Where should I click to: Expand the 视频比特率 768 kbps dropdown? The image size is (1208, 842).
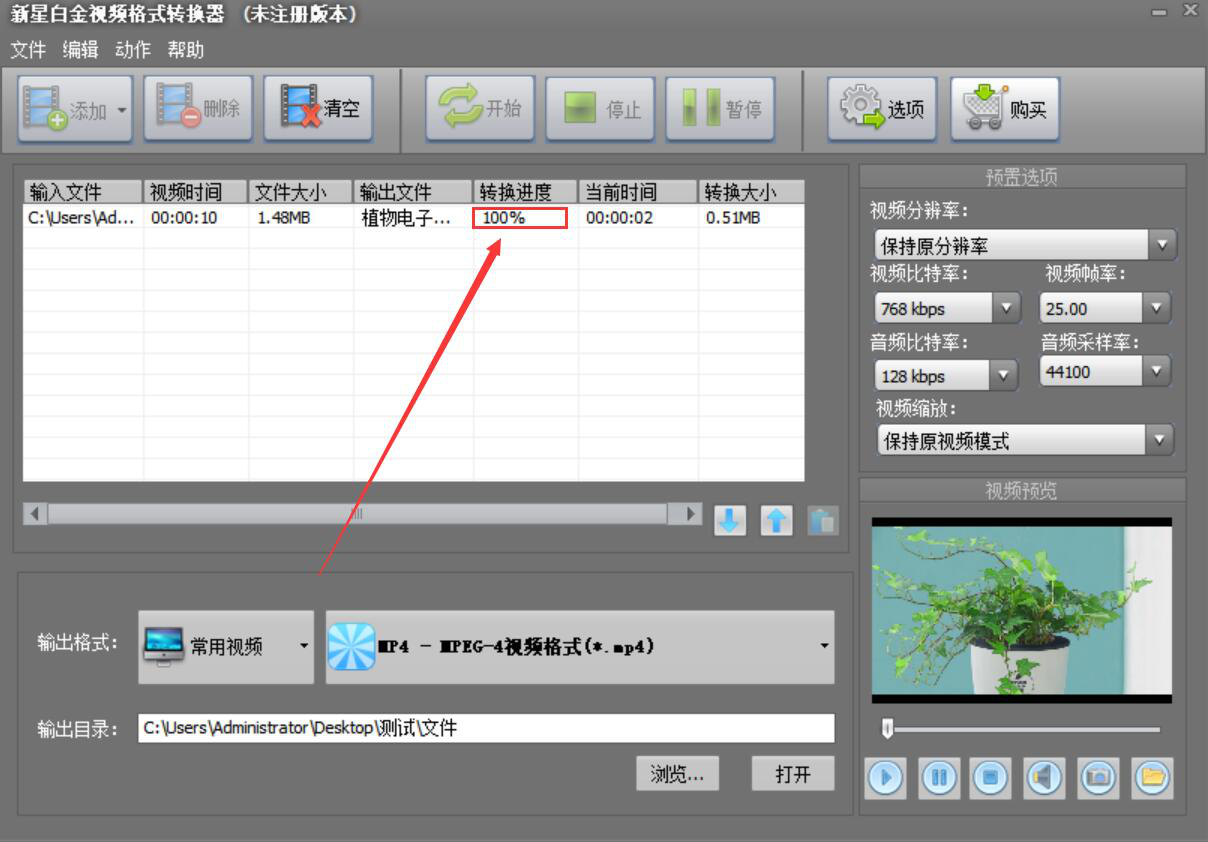1006,308
